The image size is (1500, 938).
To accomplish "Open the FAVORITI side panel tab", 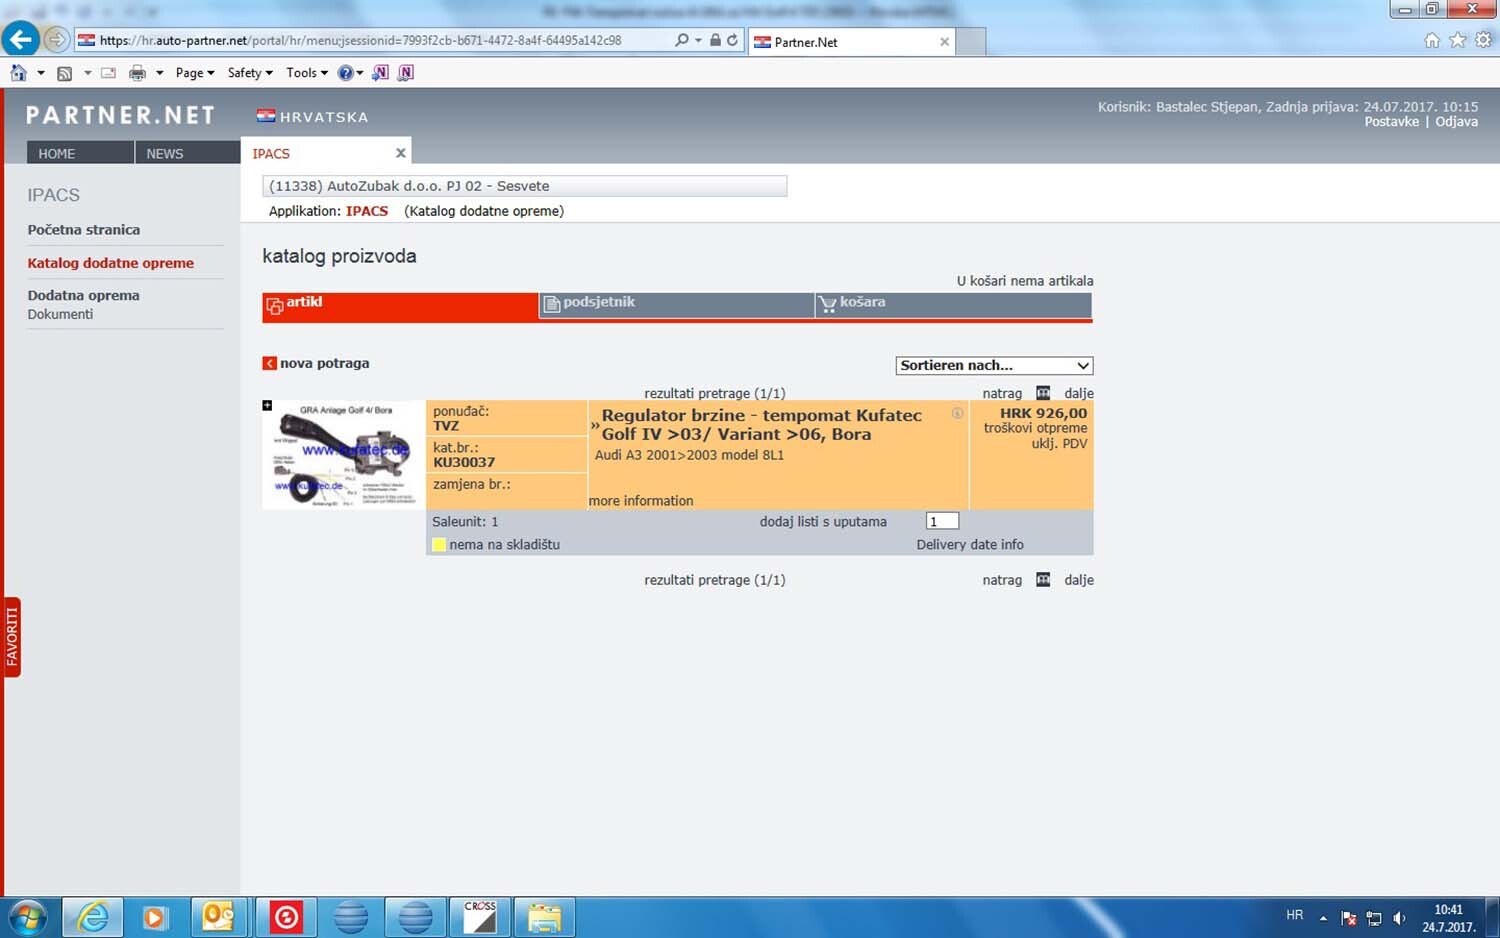I will tap(12, 637).
